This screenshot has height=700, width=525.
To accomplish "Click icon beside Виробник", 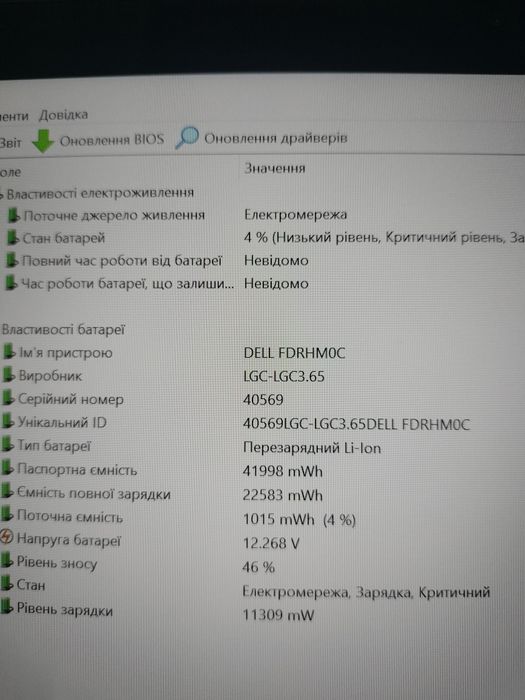I will coord(9,376).
